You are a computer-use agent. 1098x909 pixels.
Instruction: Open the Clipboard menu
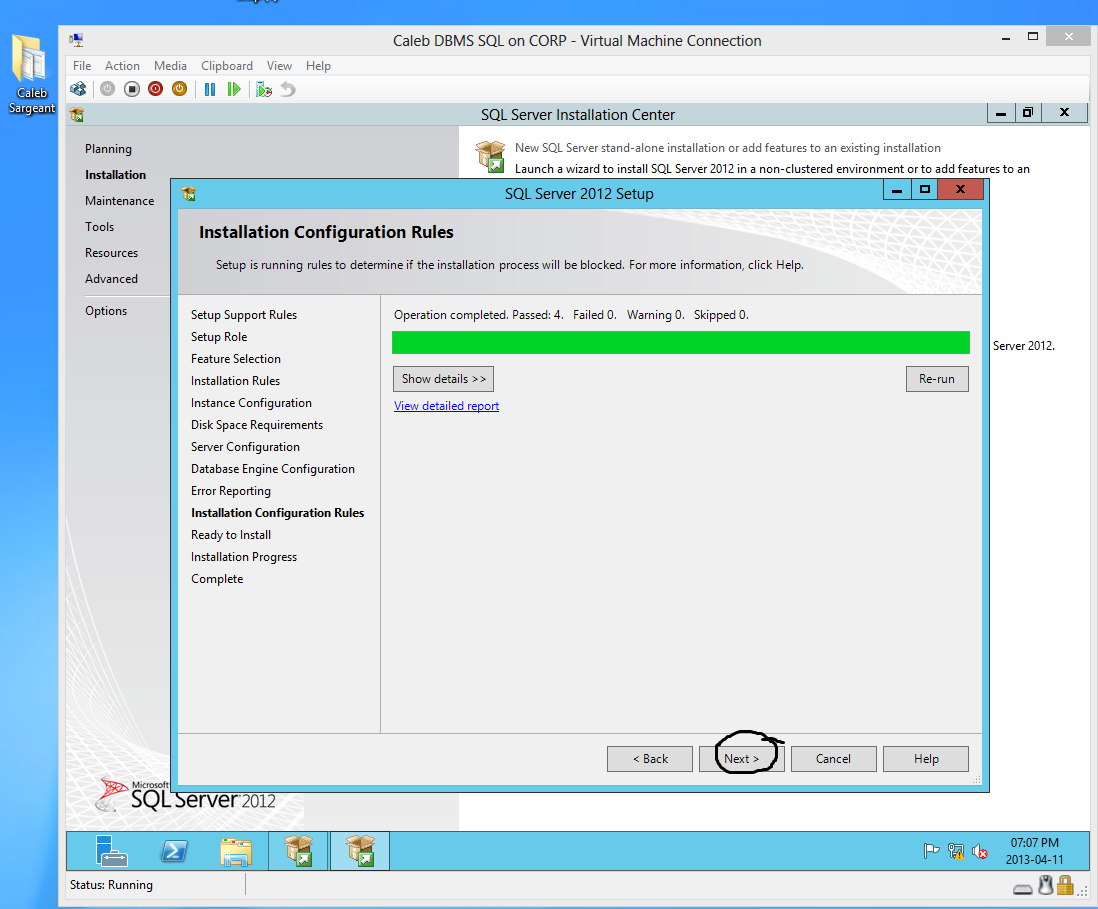coord(227,66)
